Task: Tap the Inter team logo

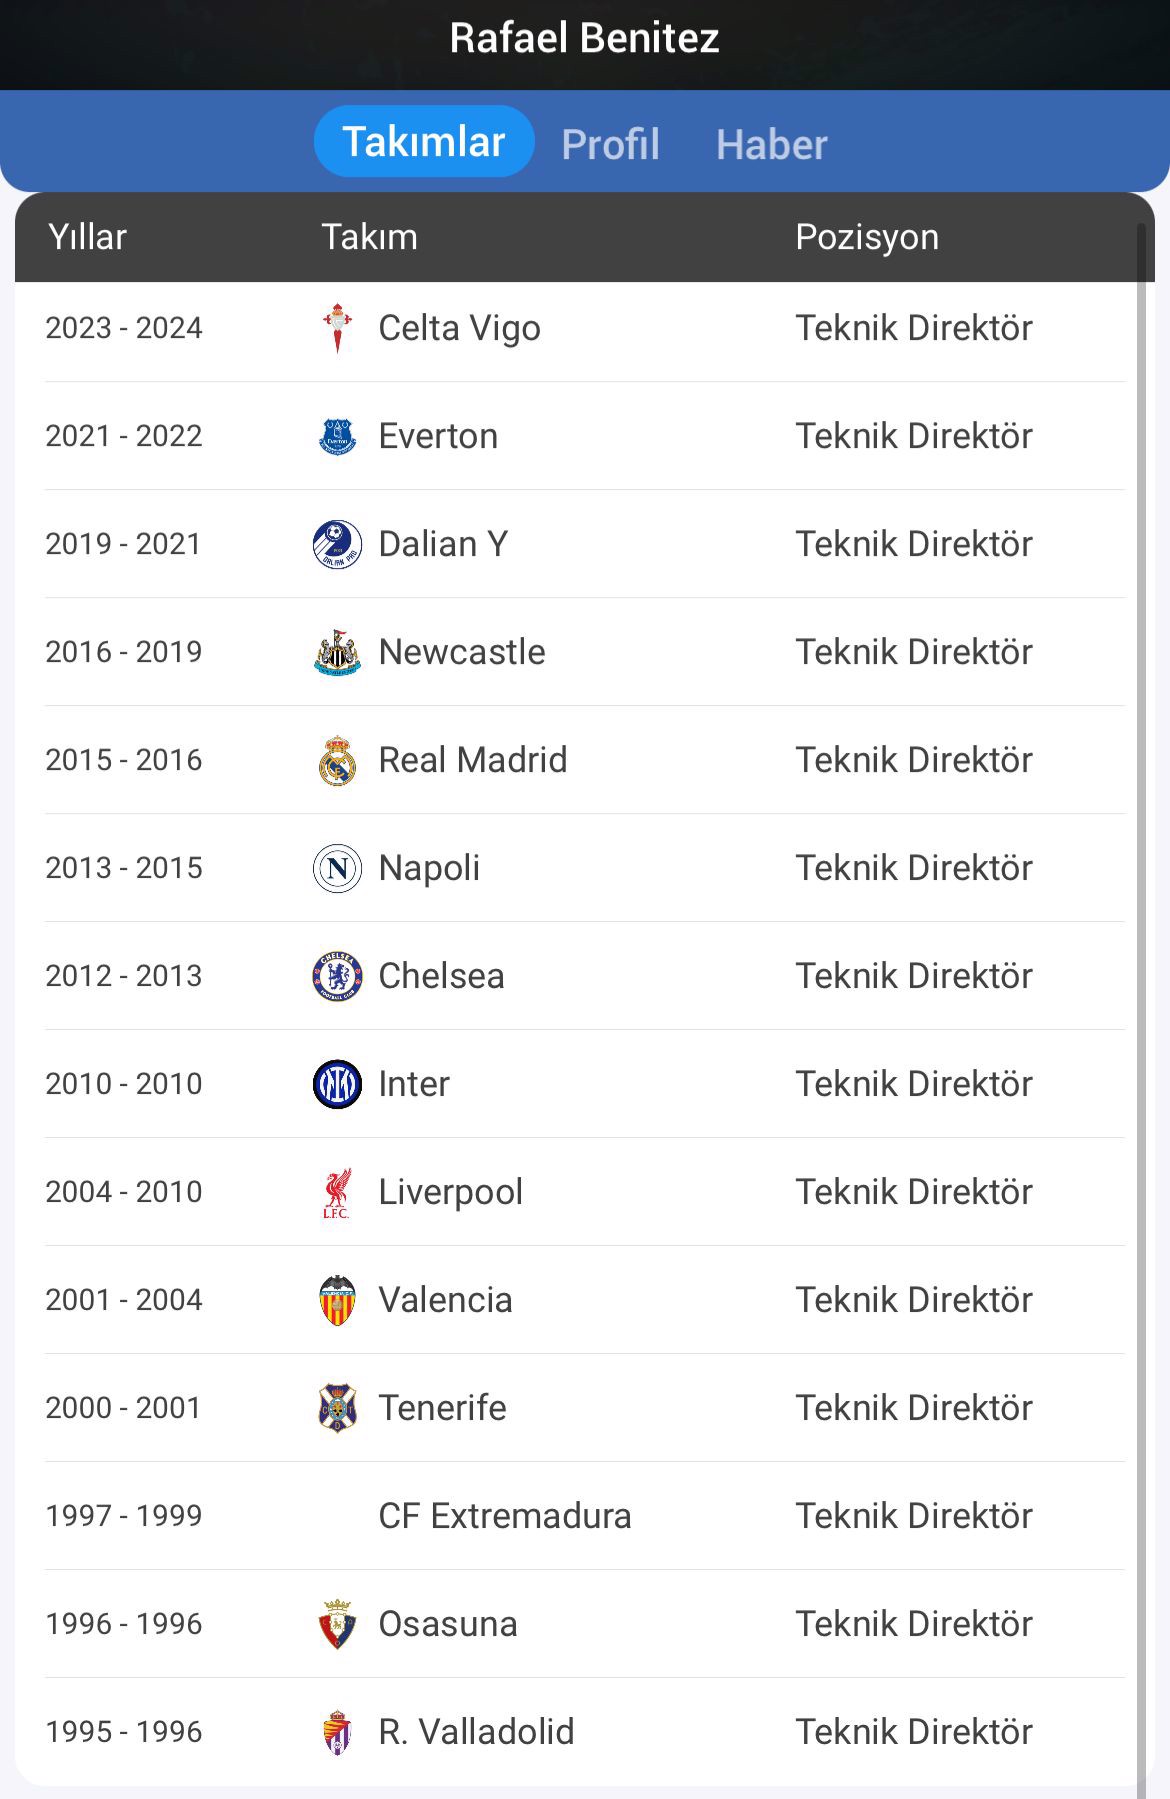Action: point(337,1084)
